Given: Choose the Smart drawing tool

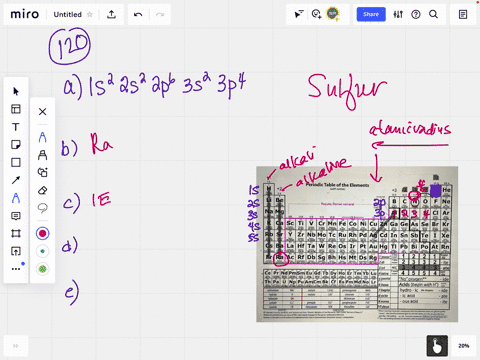Looking at the screenshot, I should (x=42, y=172).
